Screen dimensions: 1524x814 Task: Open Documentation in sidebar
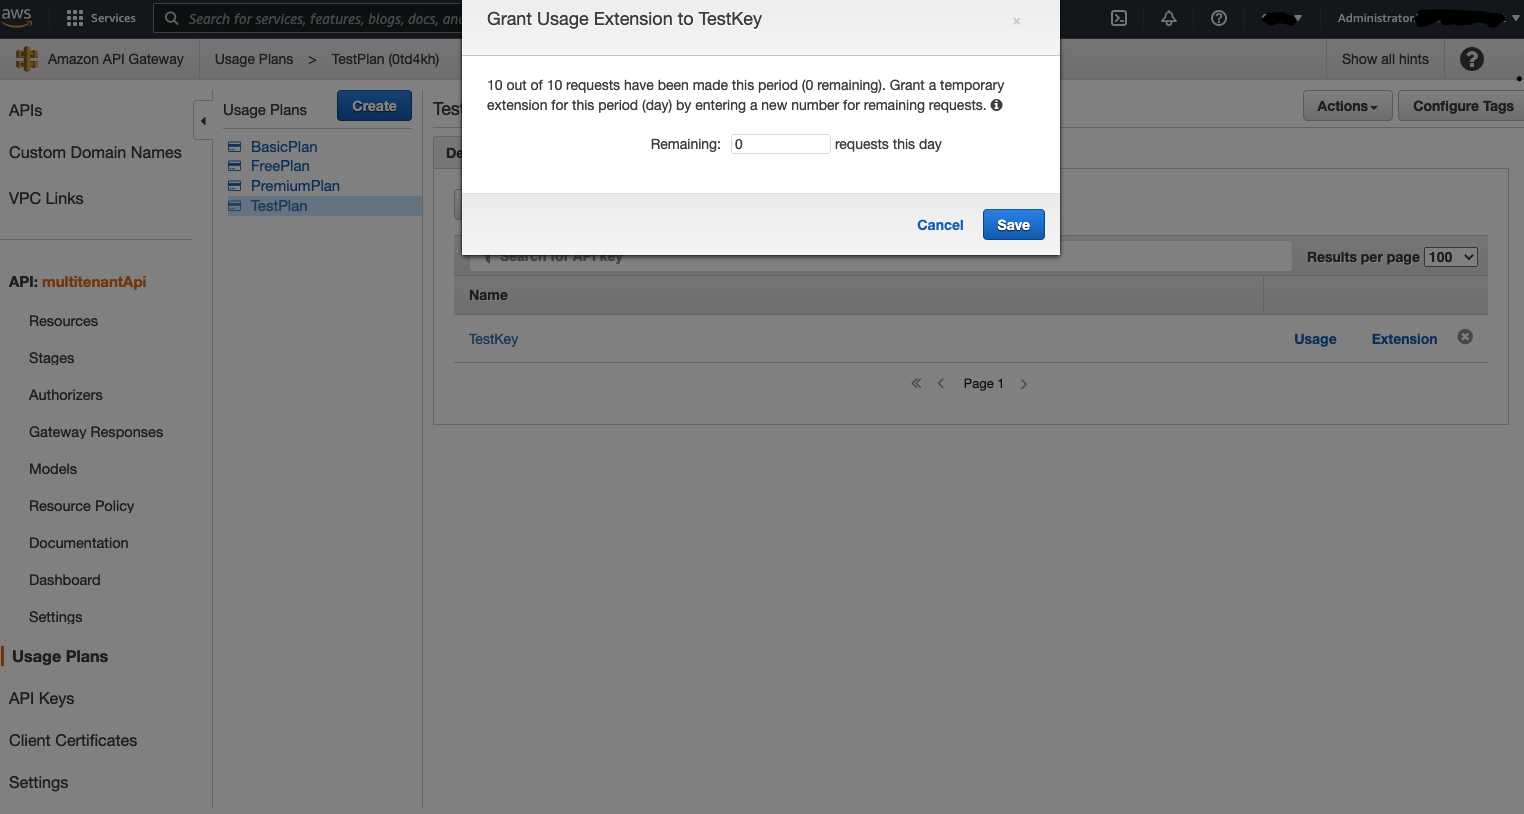pos(78,543)
